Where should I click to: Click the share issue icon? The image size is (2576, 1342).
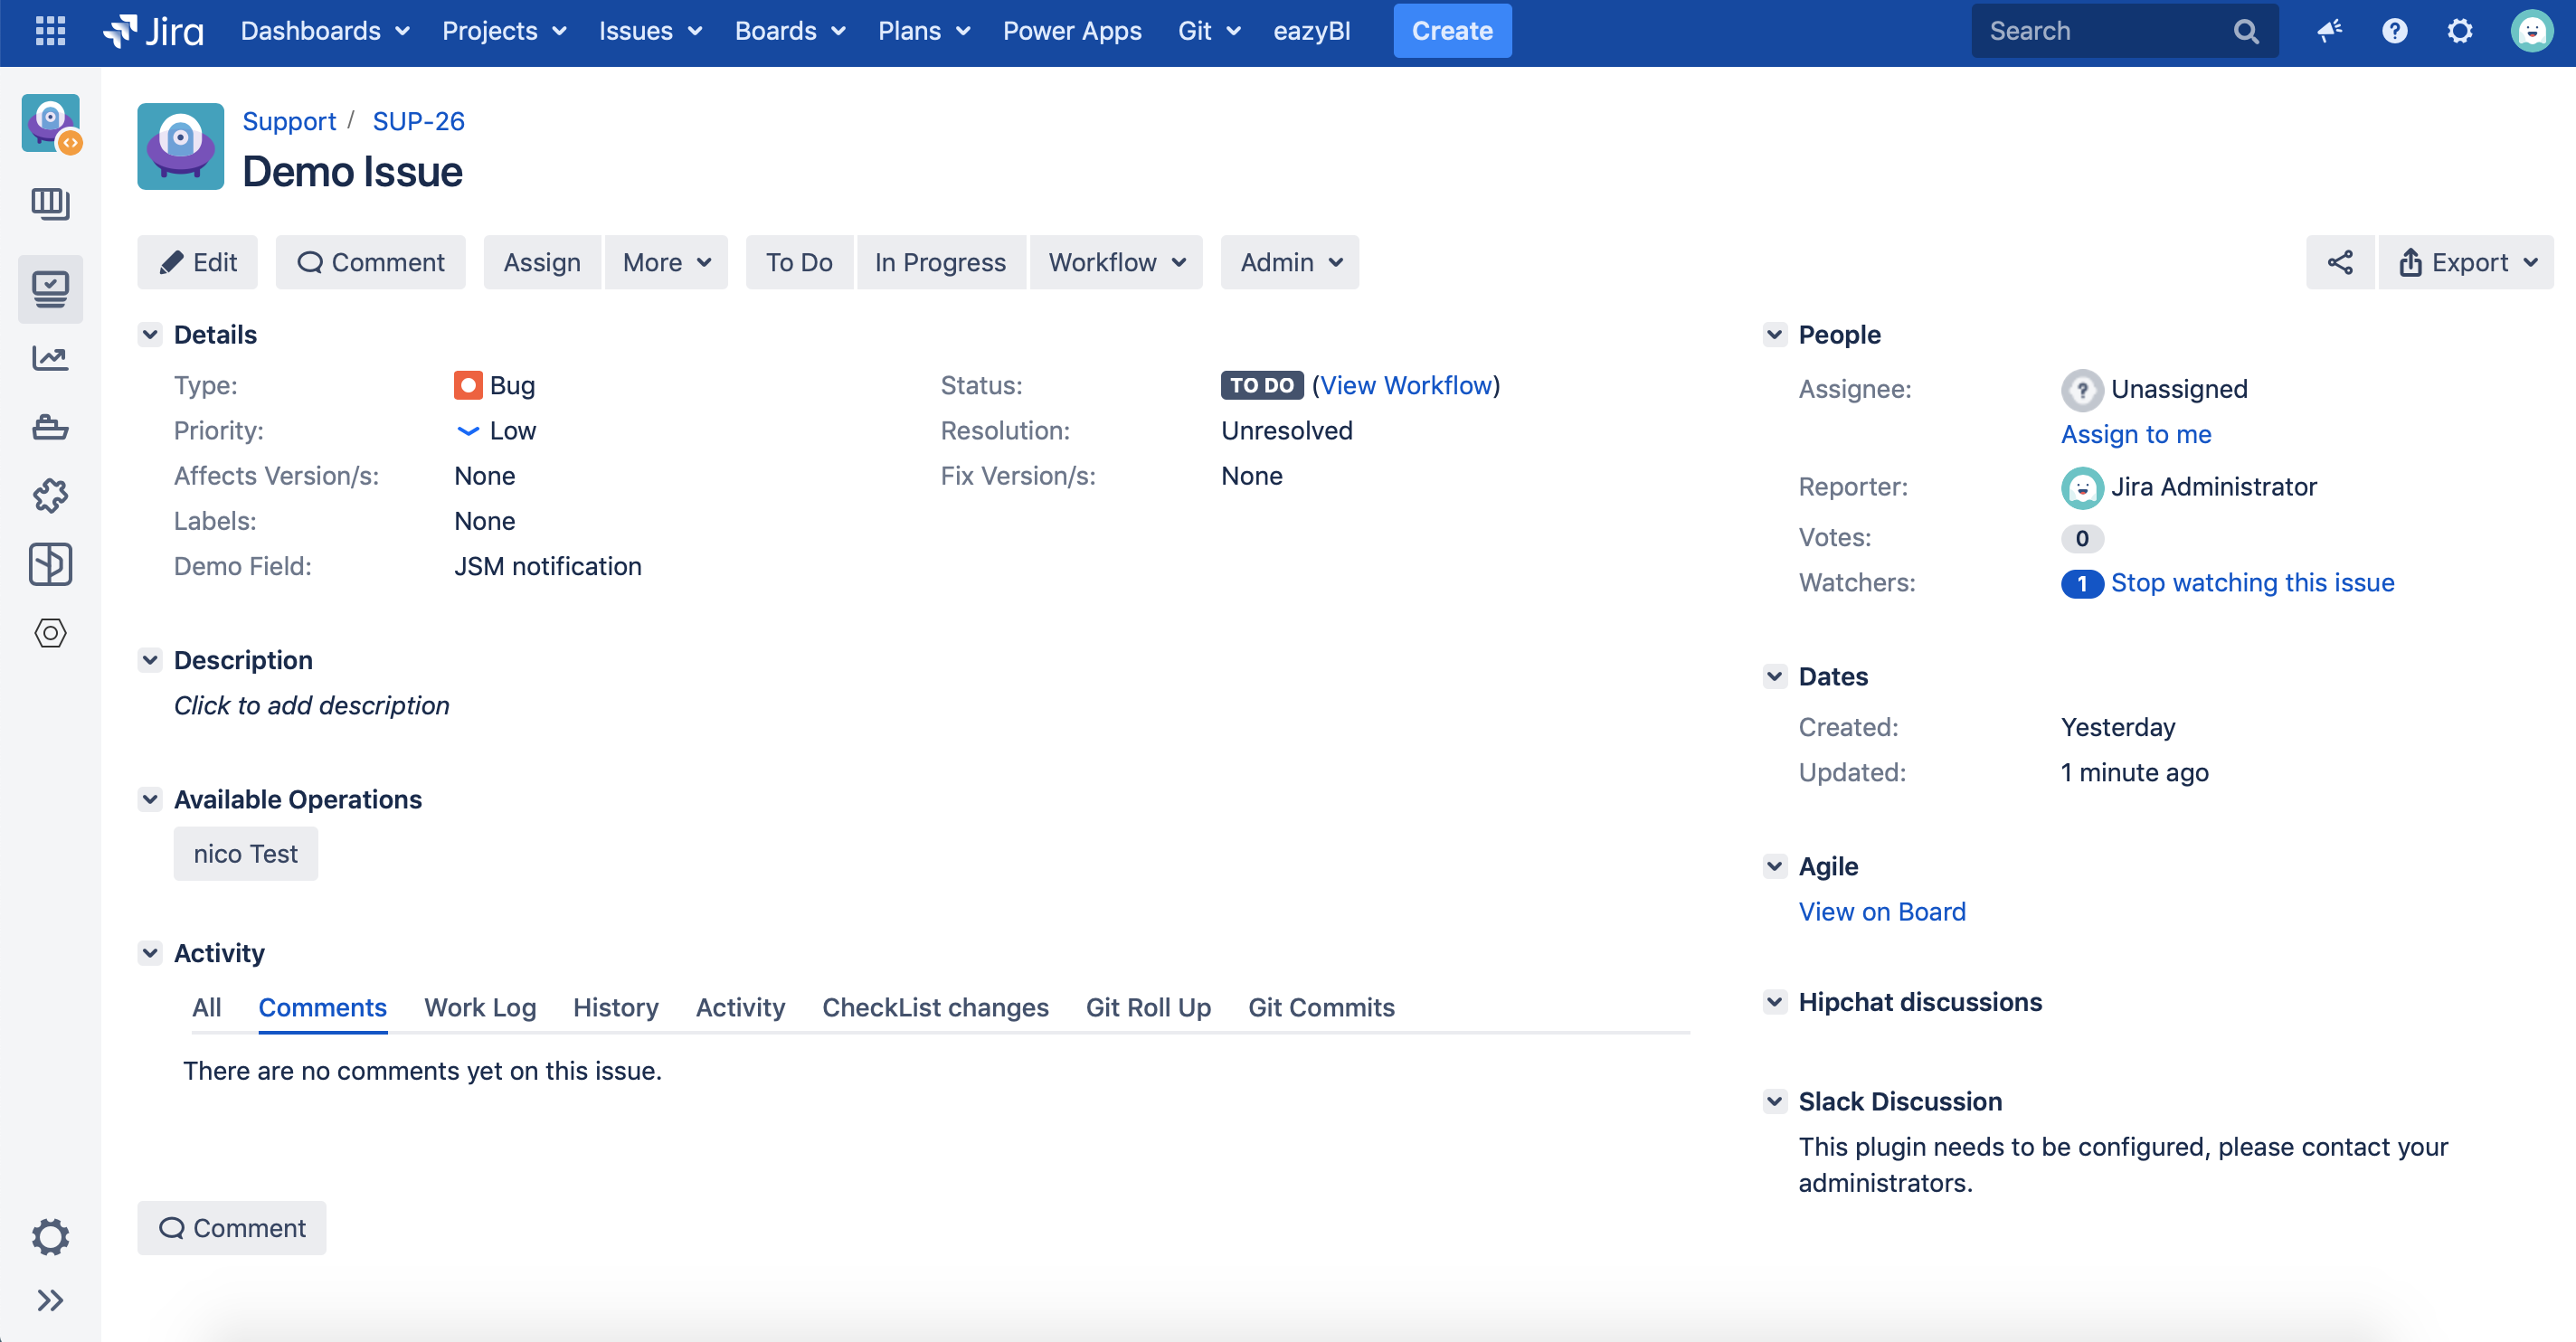(x=2339, y=262)
